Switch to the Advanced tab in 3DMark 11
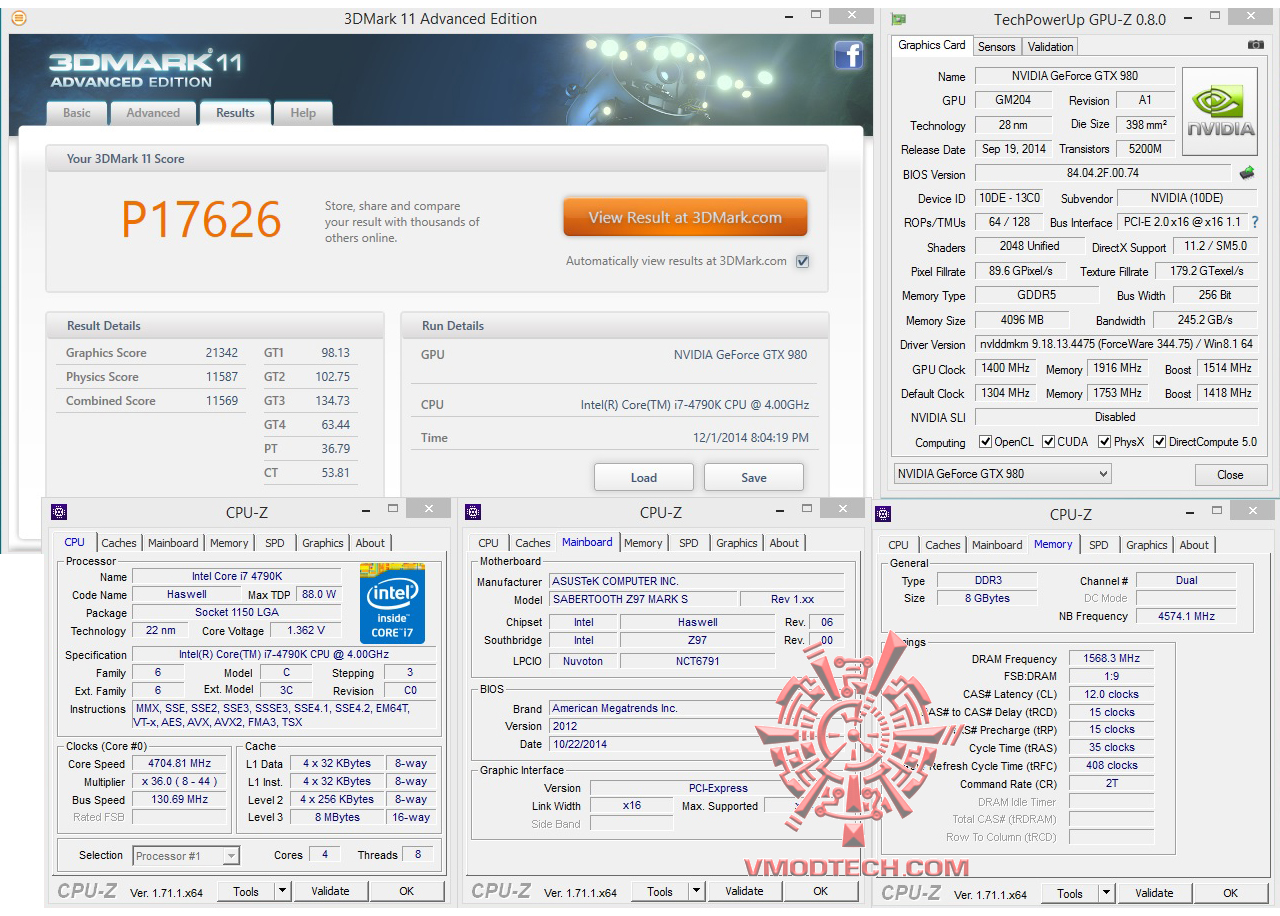The width and height of the screenshot is (1280, 916). click(153, 113)
